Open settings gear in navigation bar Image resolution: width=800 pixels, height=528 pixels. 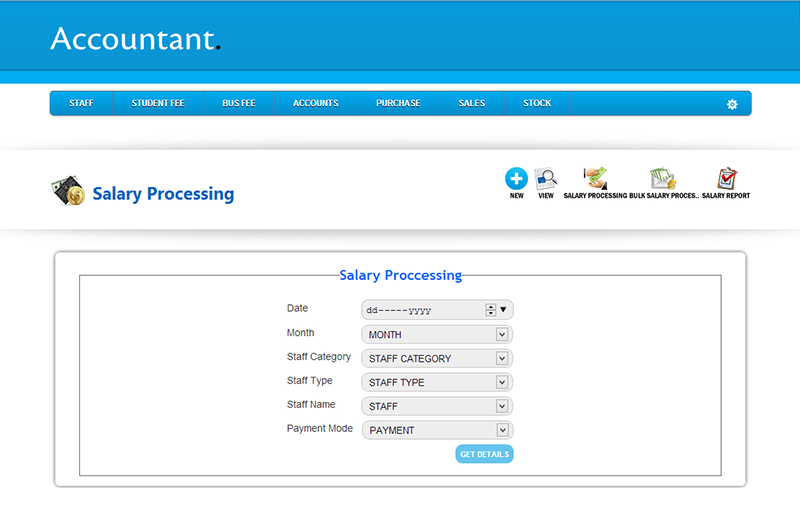pyautogui.click(x=732, y=104)
